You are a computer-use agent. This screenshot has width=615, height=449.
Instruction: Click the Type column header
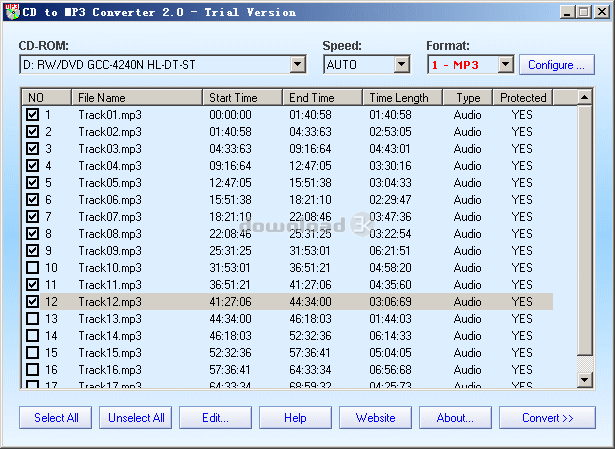[x=468, y=97]
